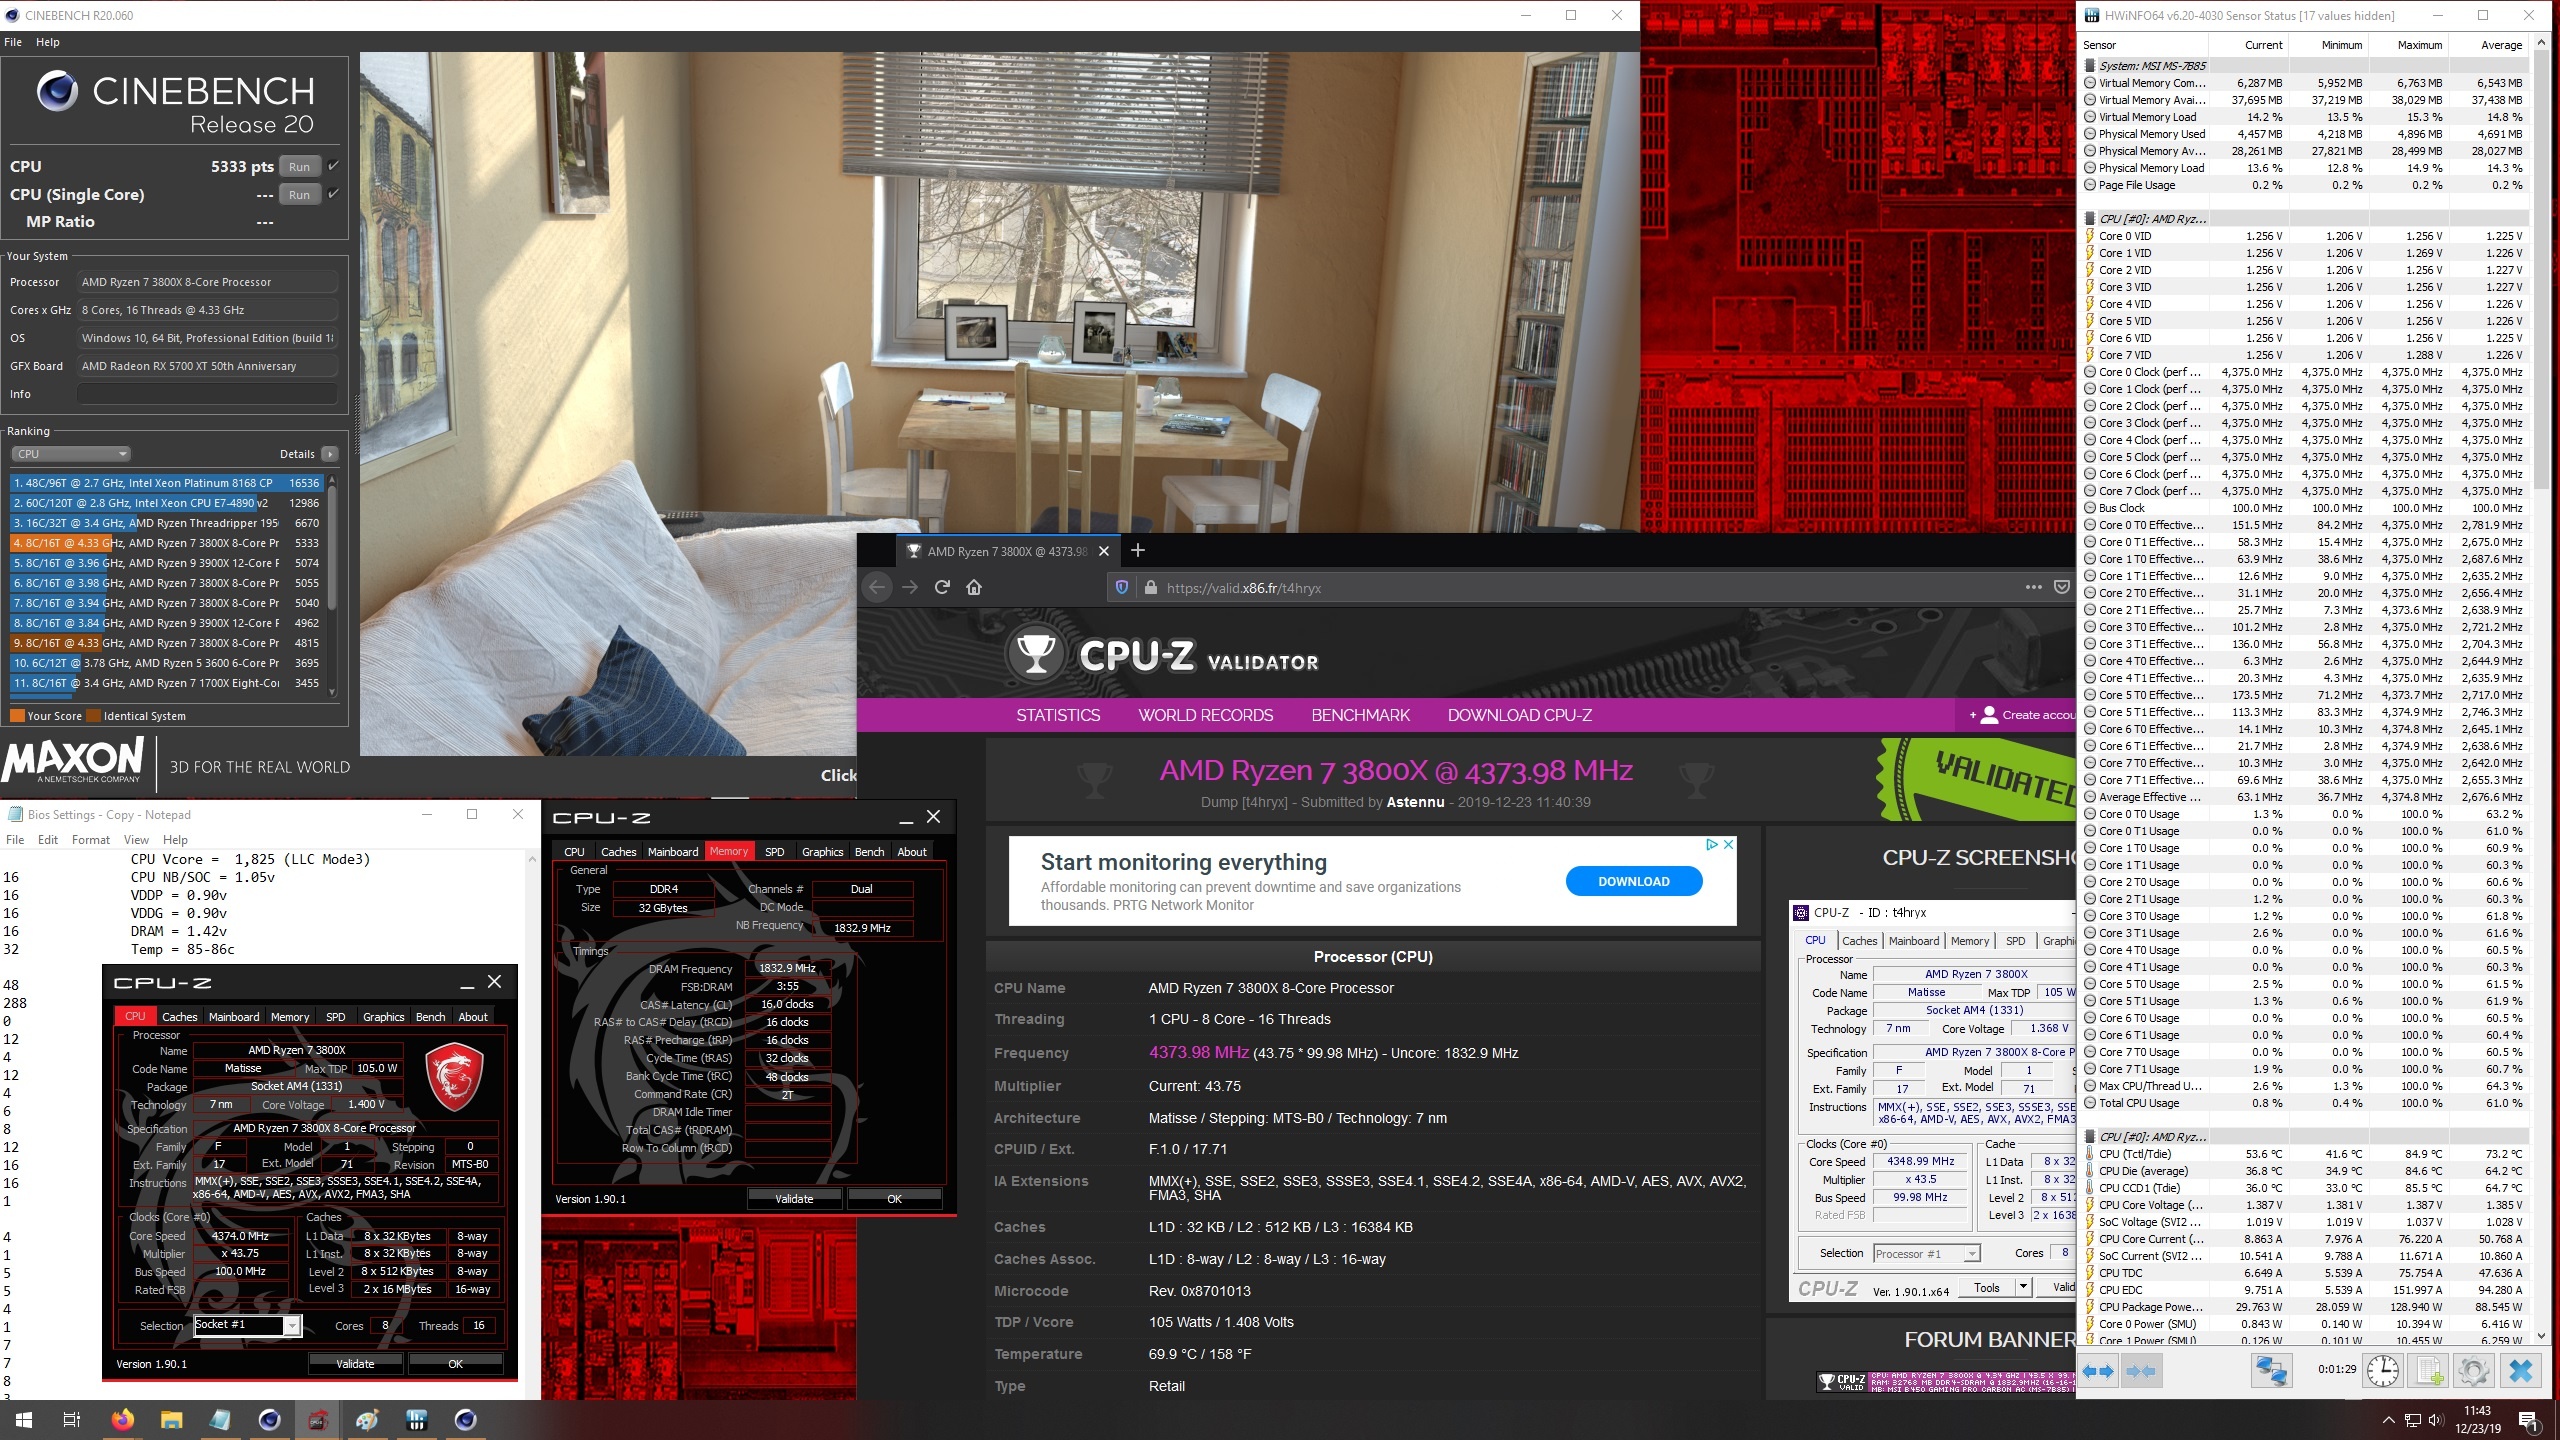Open Notepad View menu
This screenshot has height=1440, width=2560.
[136, 840]
